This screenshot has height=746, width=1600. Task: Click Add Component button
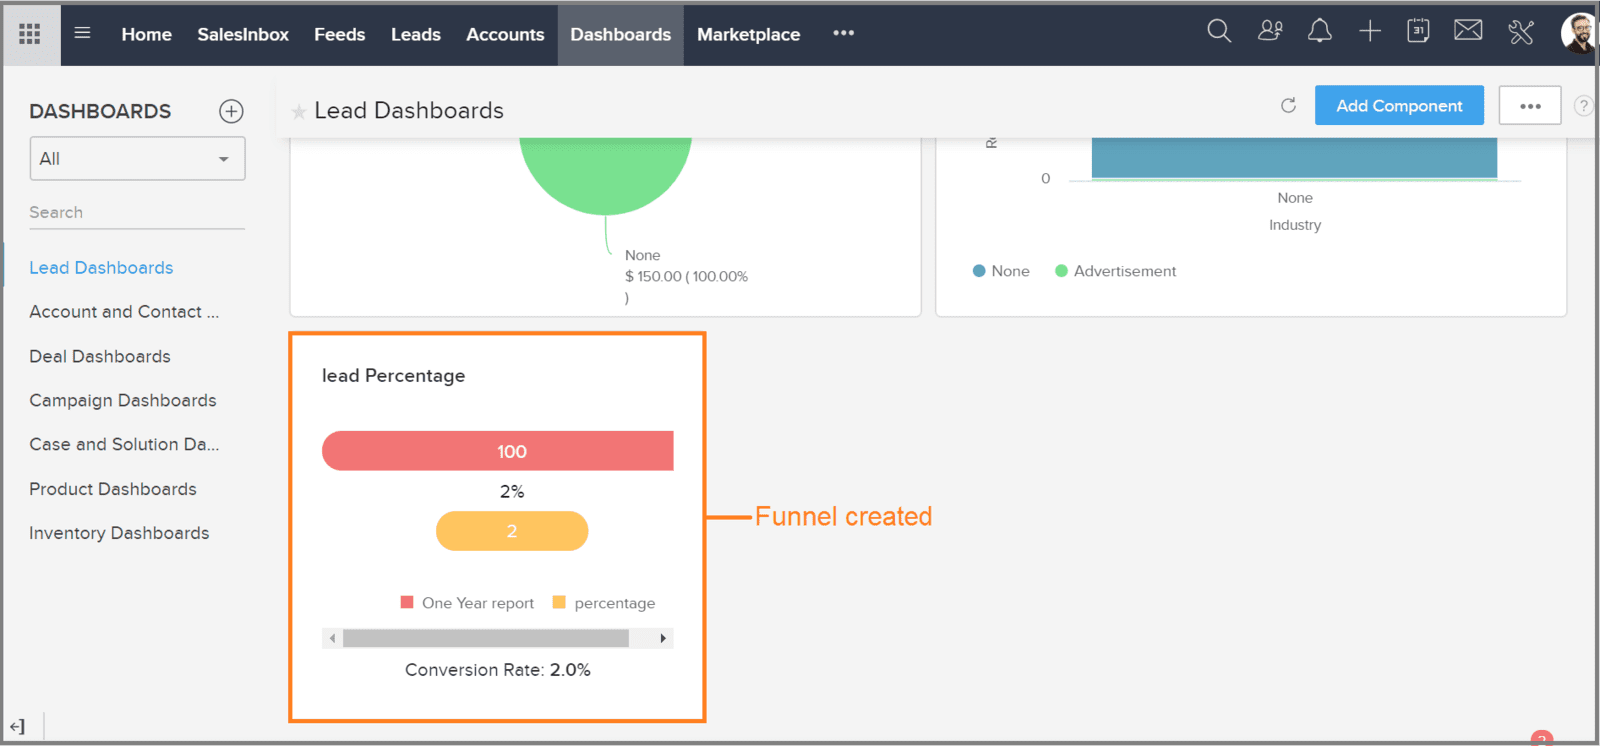[x=1399, y=105]
